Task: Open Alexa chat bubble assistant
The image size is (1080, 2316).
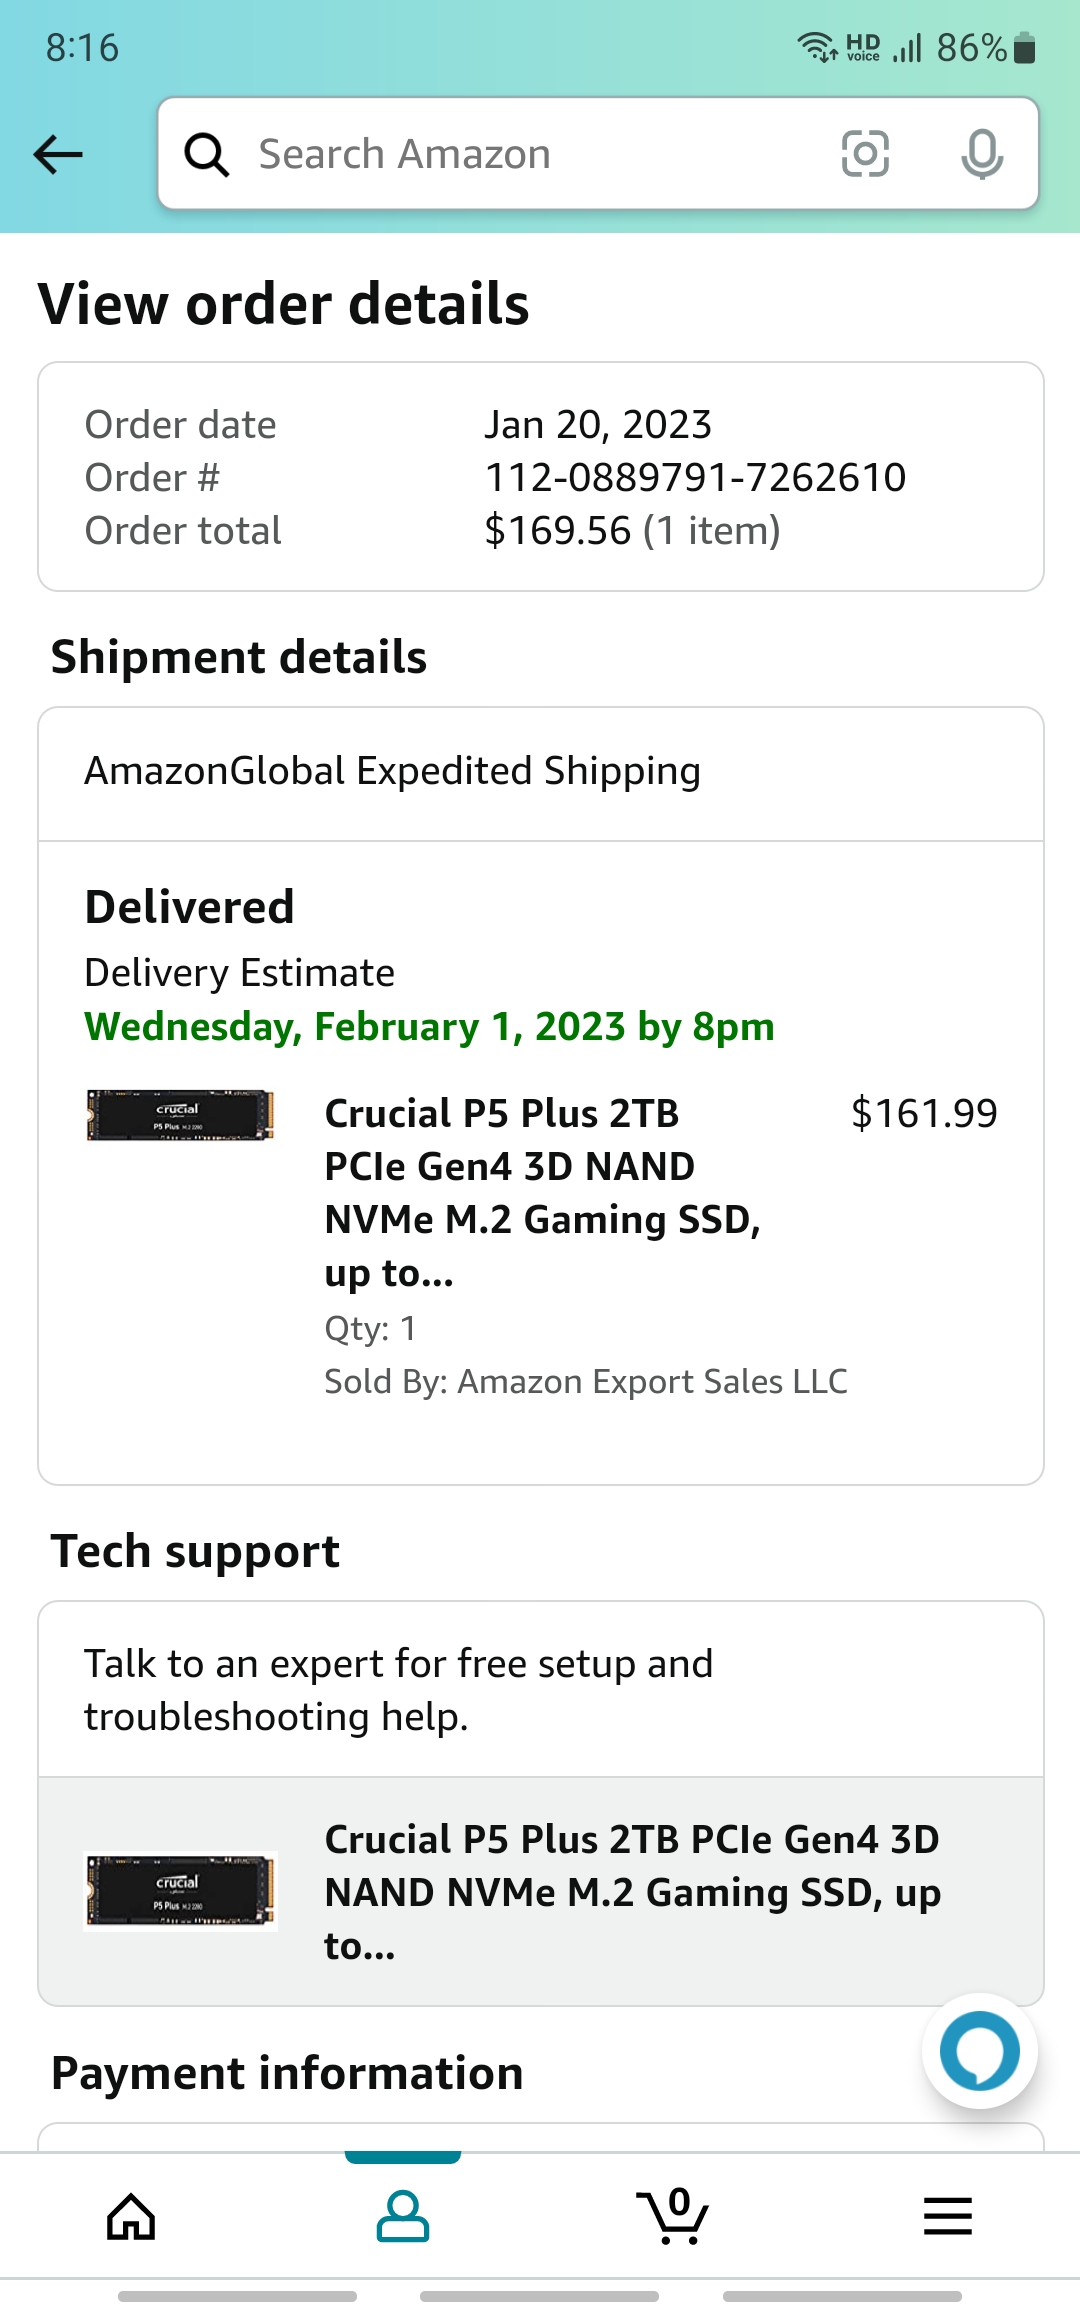Action: (x=979, y=2050)
